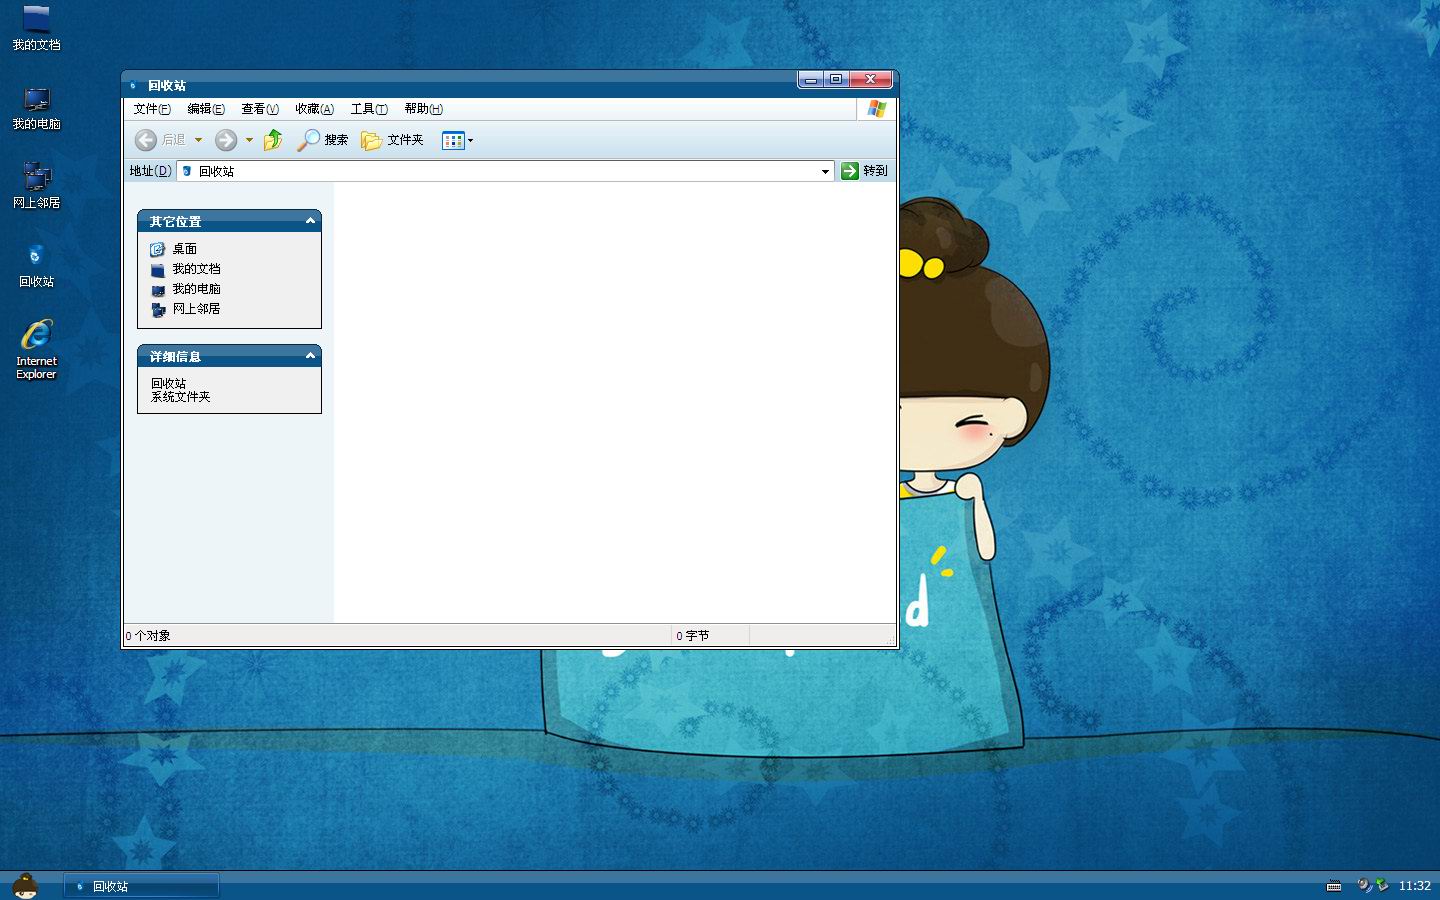This screenshot has width=1440, height=900.
Task: Select 我的电脑 desktop icon
Action: [36, 108]
